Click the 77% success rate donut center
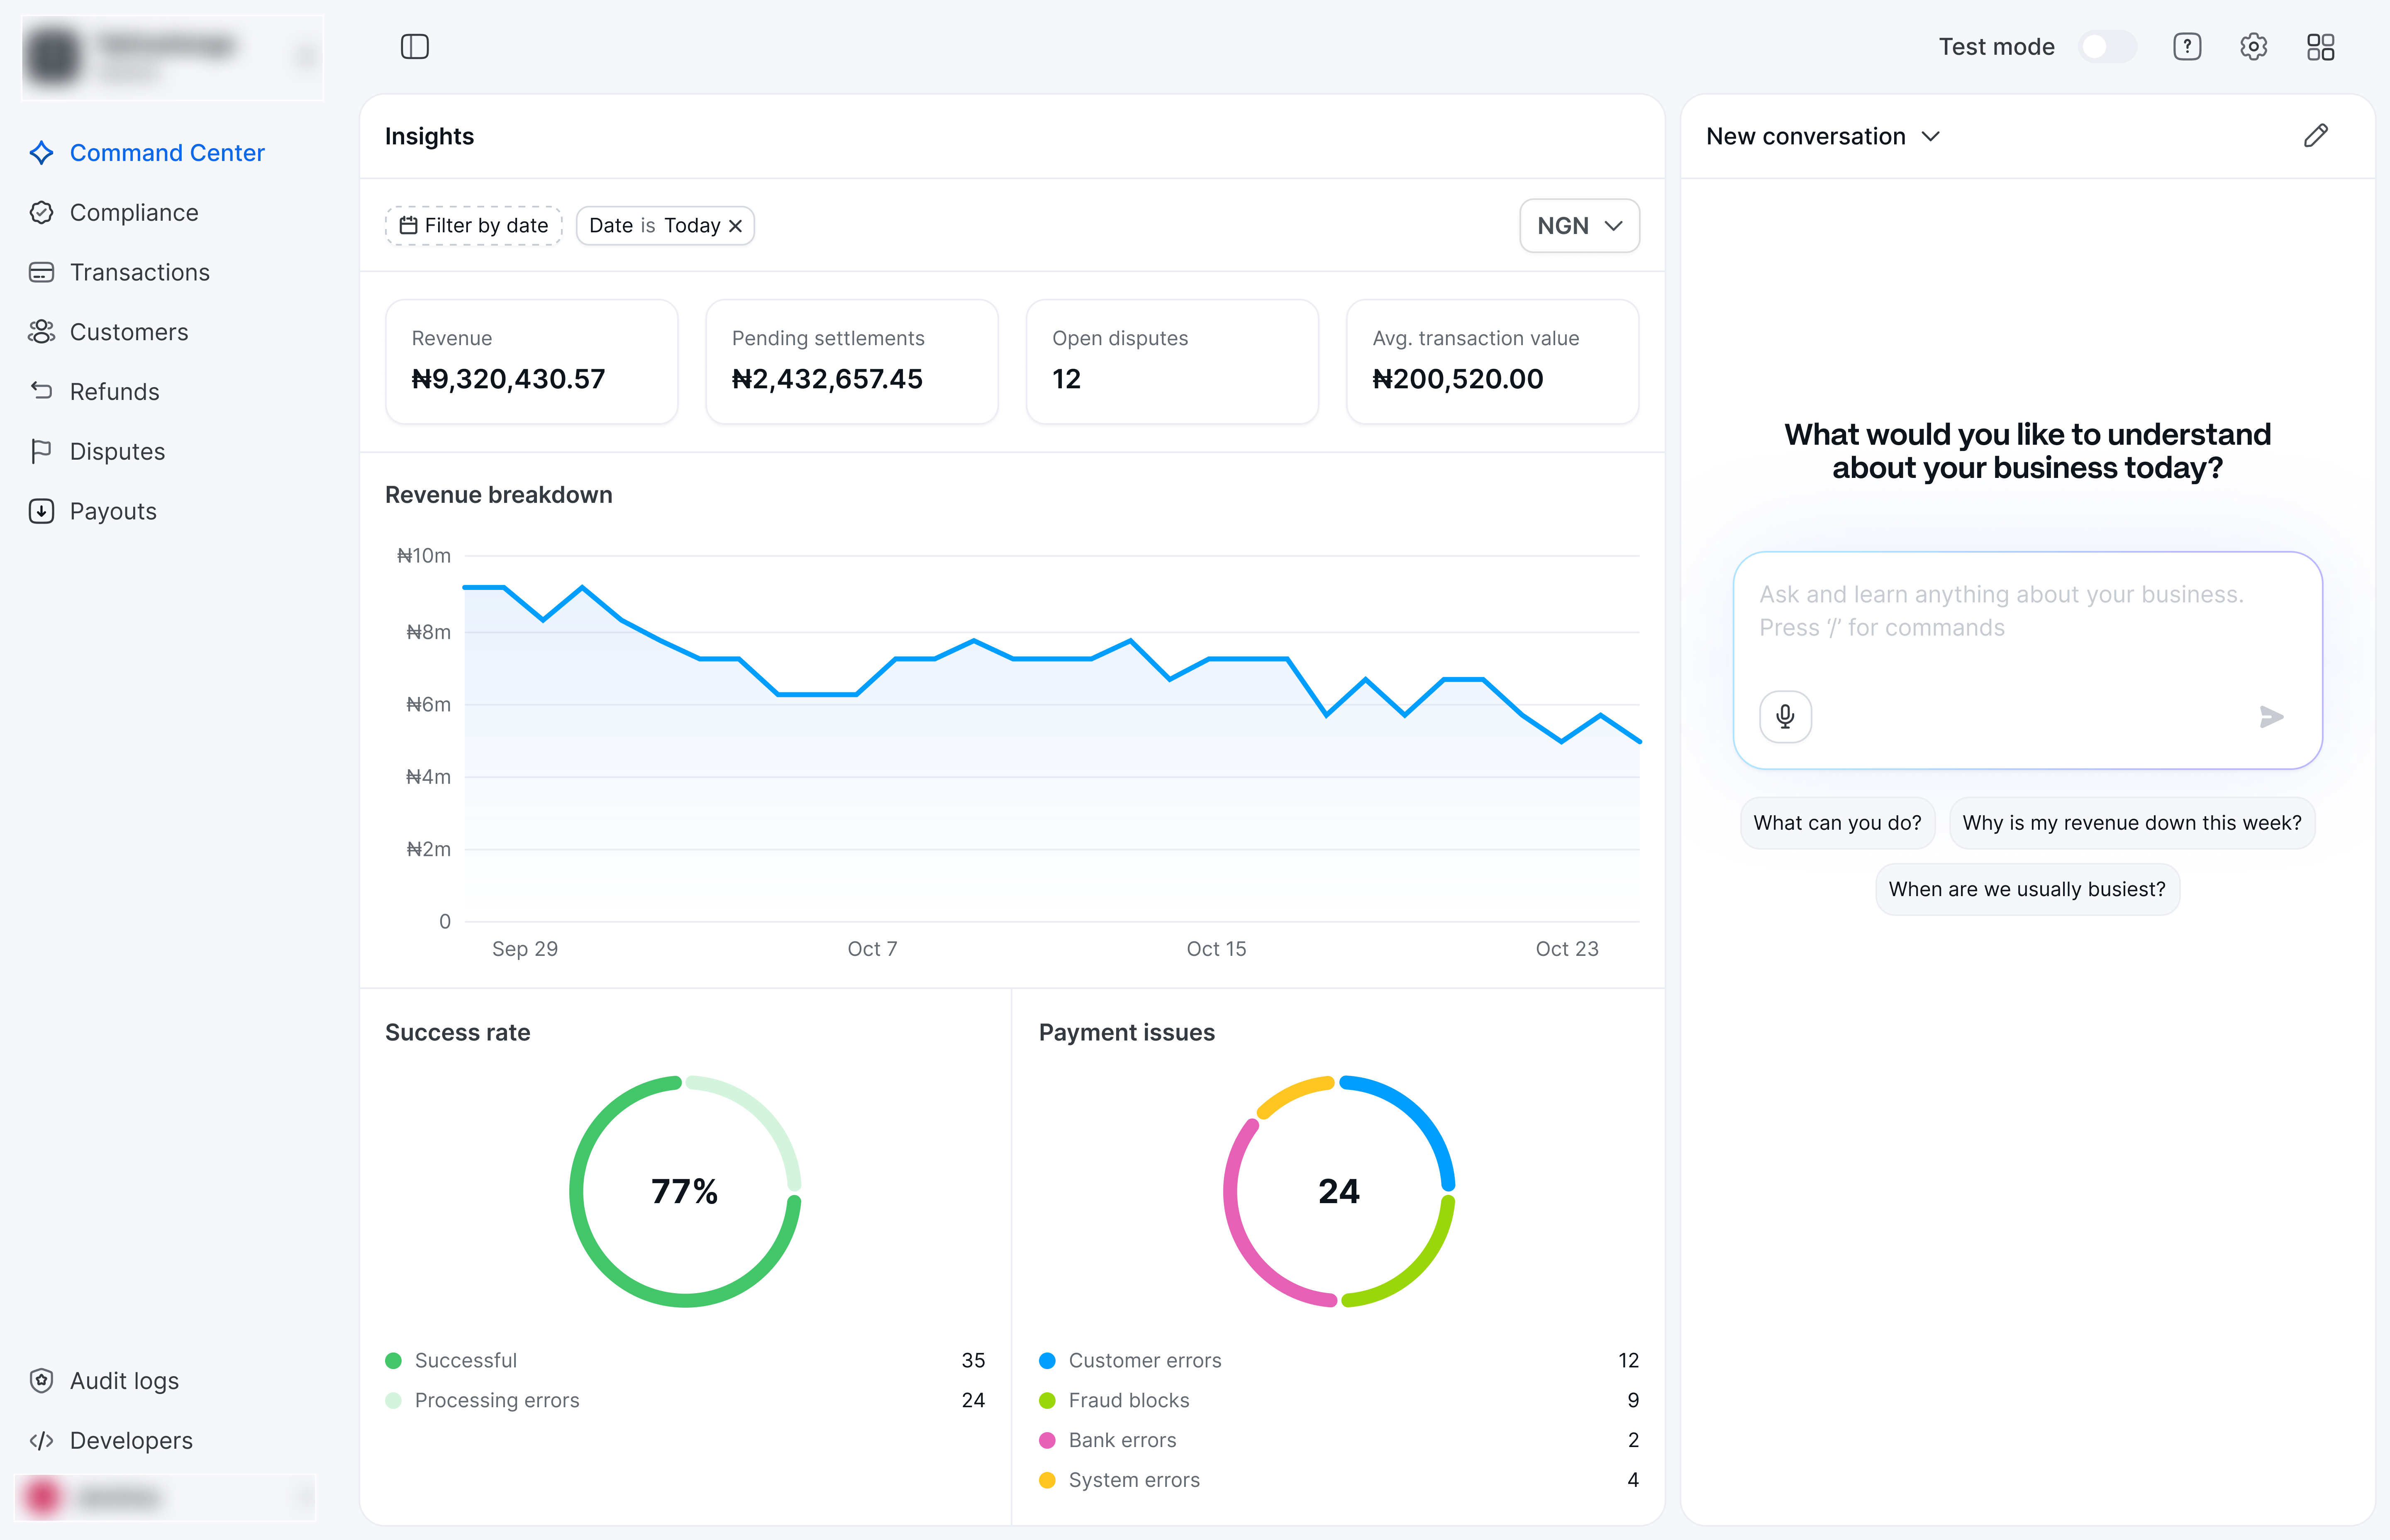This screenshot has width=2390, height=1540. tap(685, 1191)
